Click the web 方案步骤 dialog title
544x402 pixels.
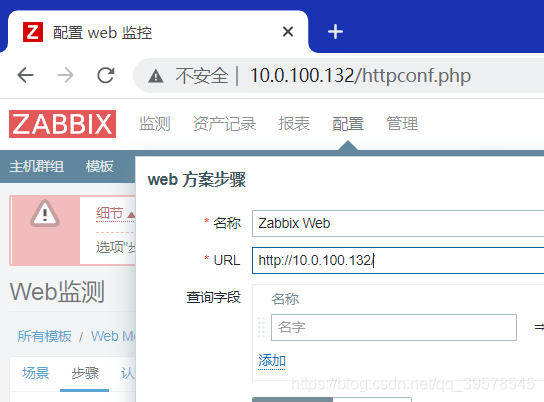(197, 180)
